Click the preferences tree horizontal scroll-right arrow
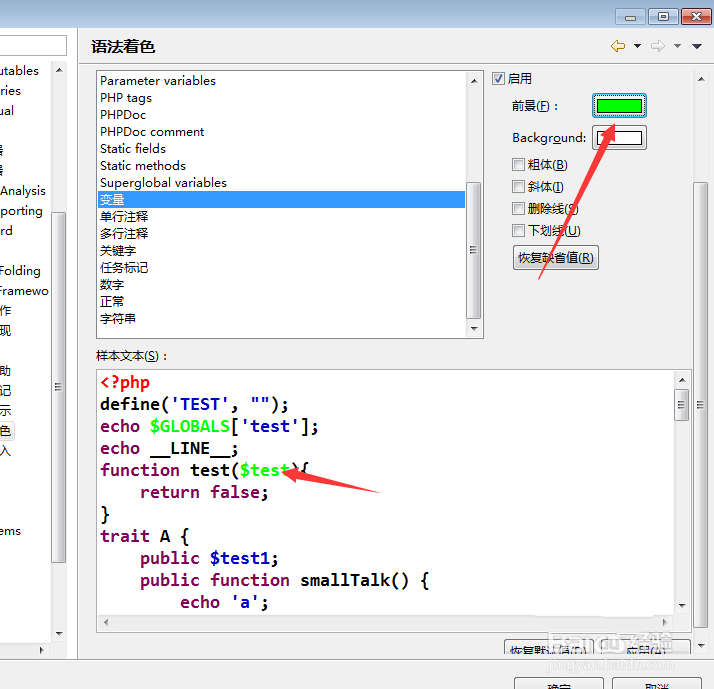The height and width of the screenshot is (689, 714). pos(41,650)
